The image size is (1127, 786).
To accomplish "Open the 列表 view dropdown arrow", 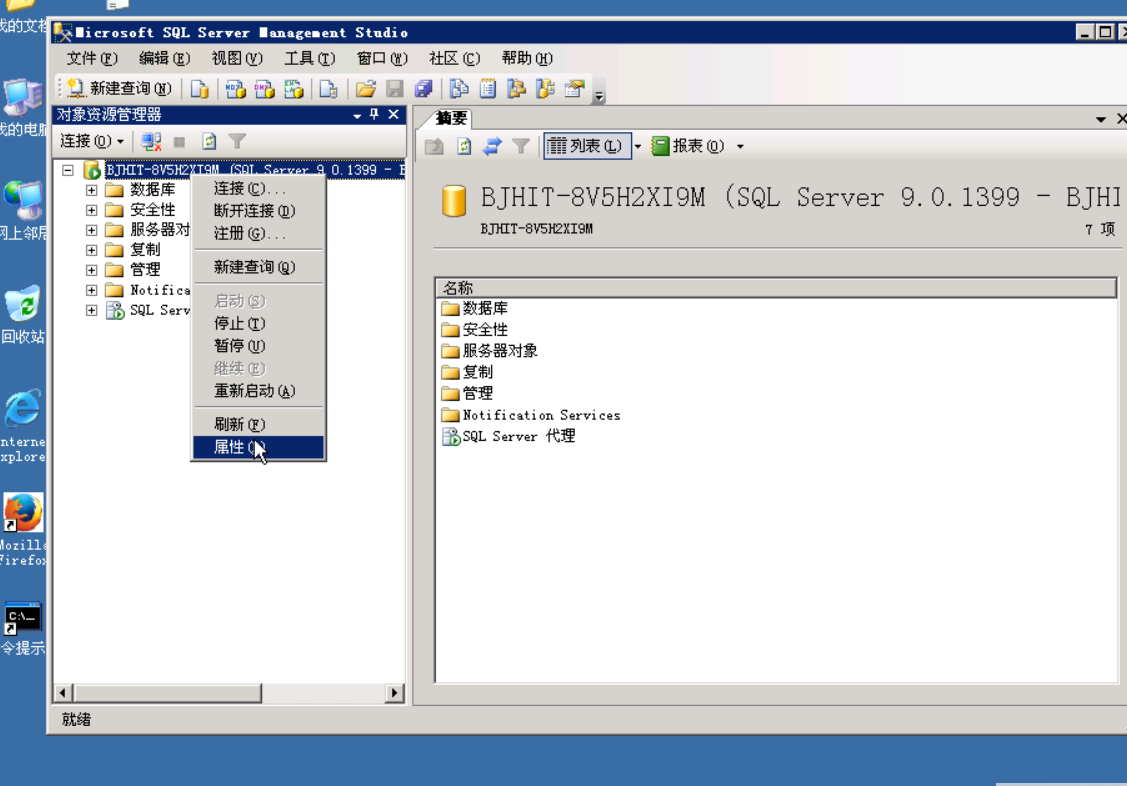I will (638, 147).
